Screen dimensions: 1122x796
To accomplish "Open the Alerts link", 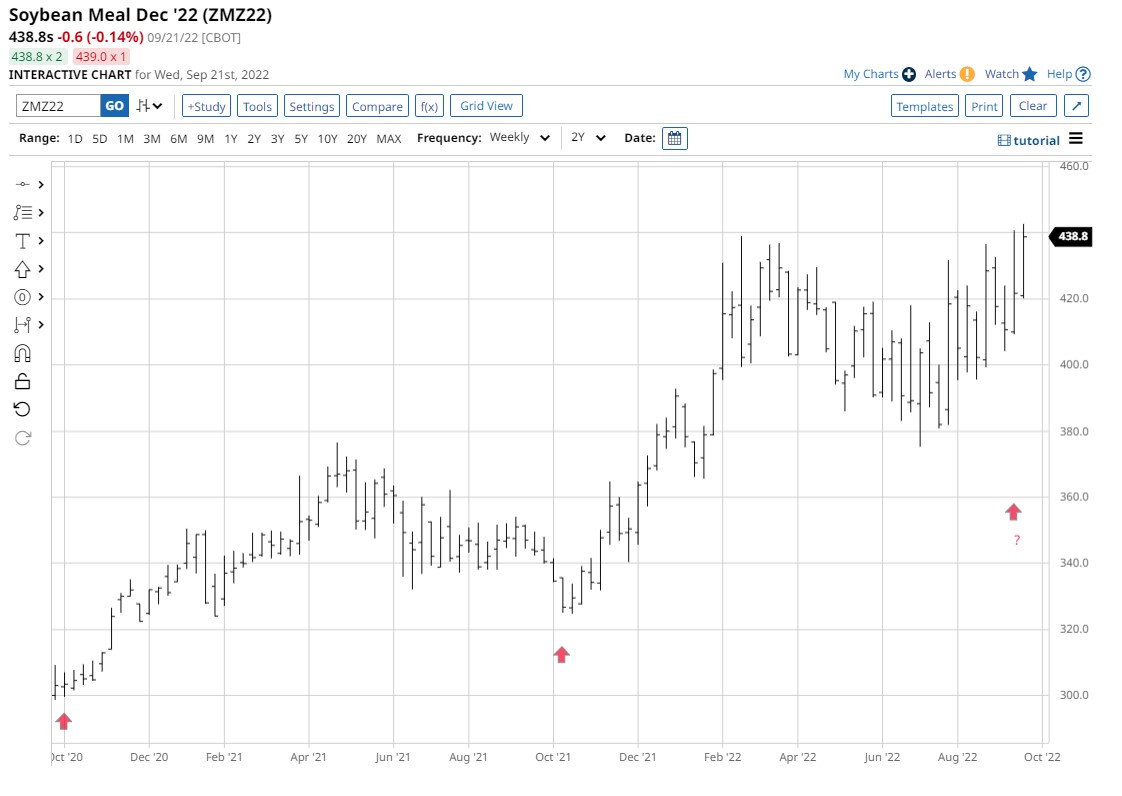I will tap(940, 74).
